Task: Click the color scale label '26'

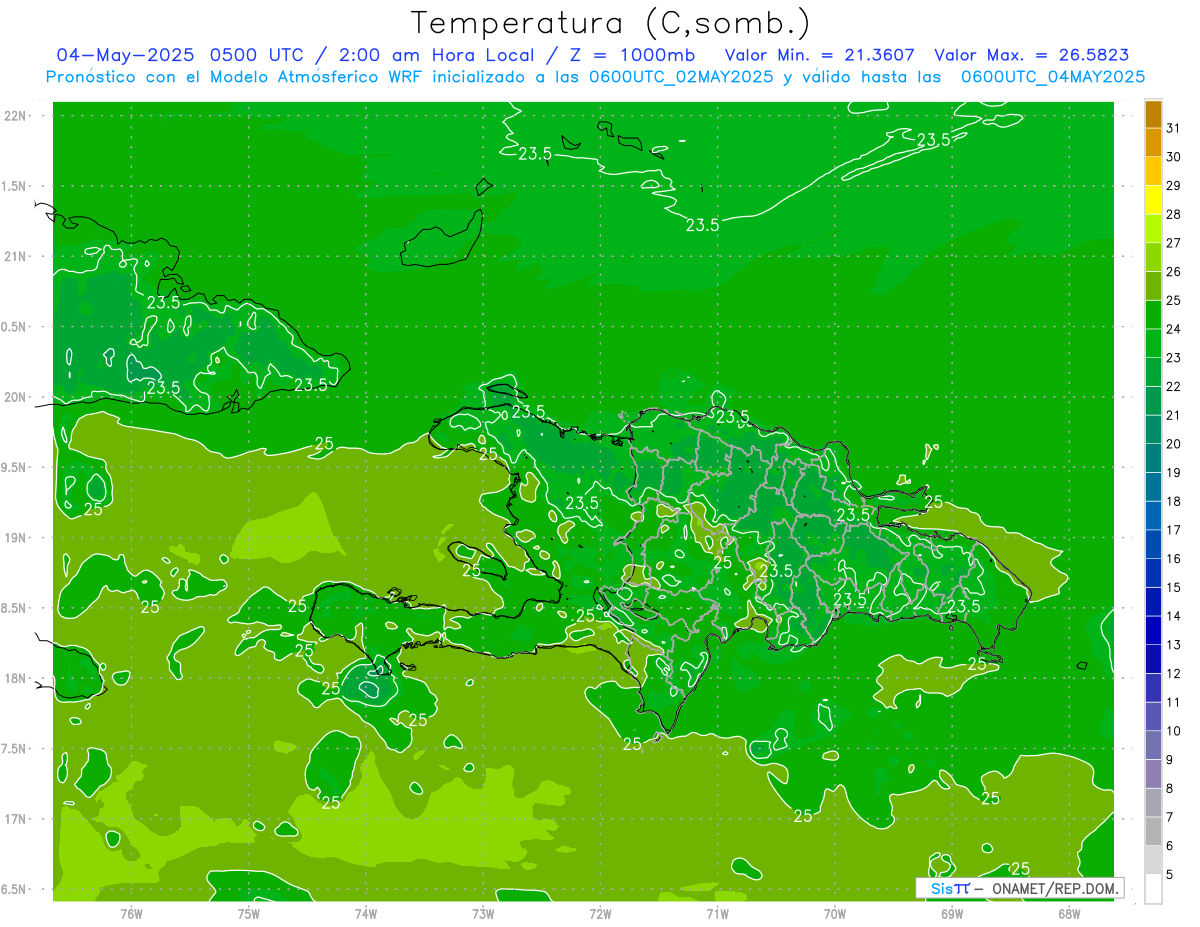Action: [1174, 272]
